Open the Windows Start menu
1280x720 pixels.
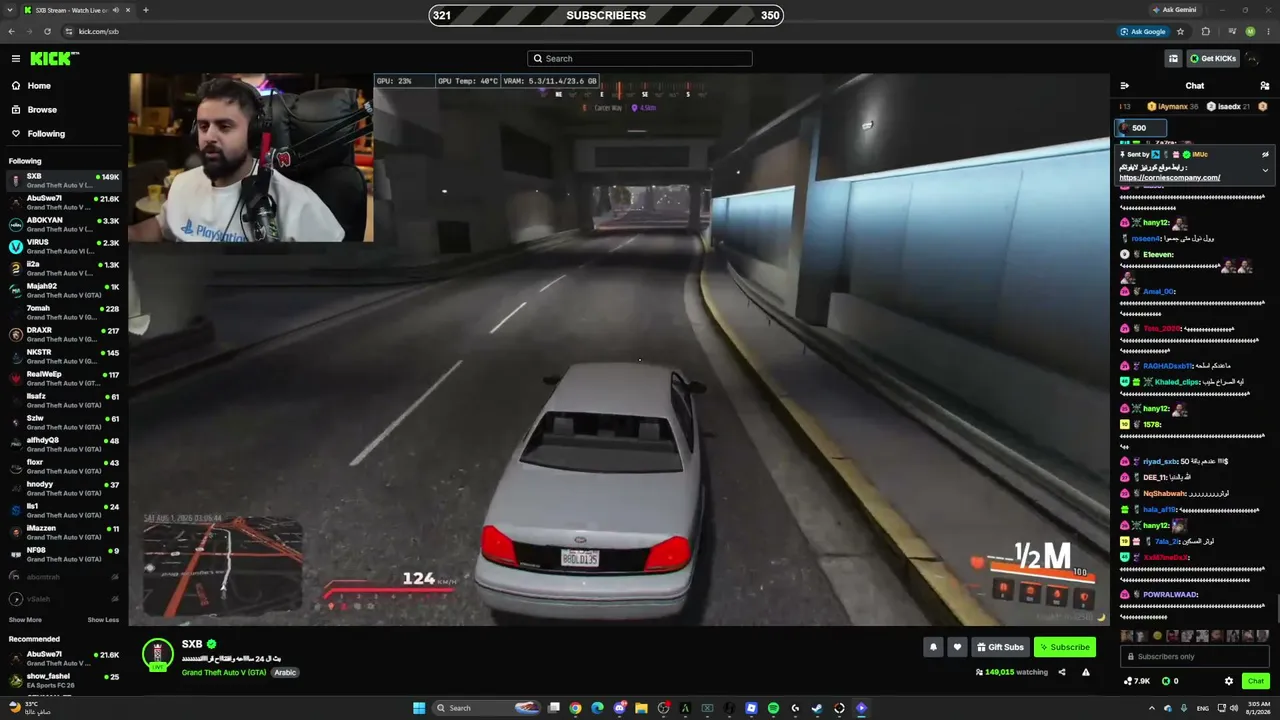(418, 708)
